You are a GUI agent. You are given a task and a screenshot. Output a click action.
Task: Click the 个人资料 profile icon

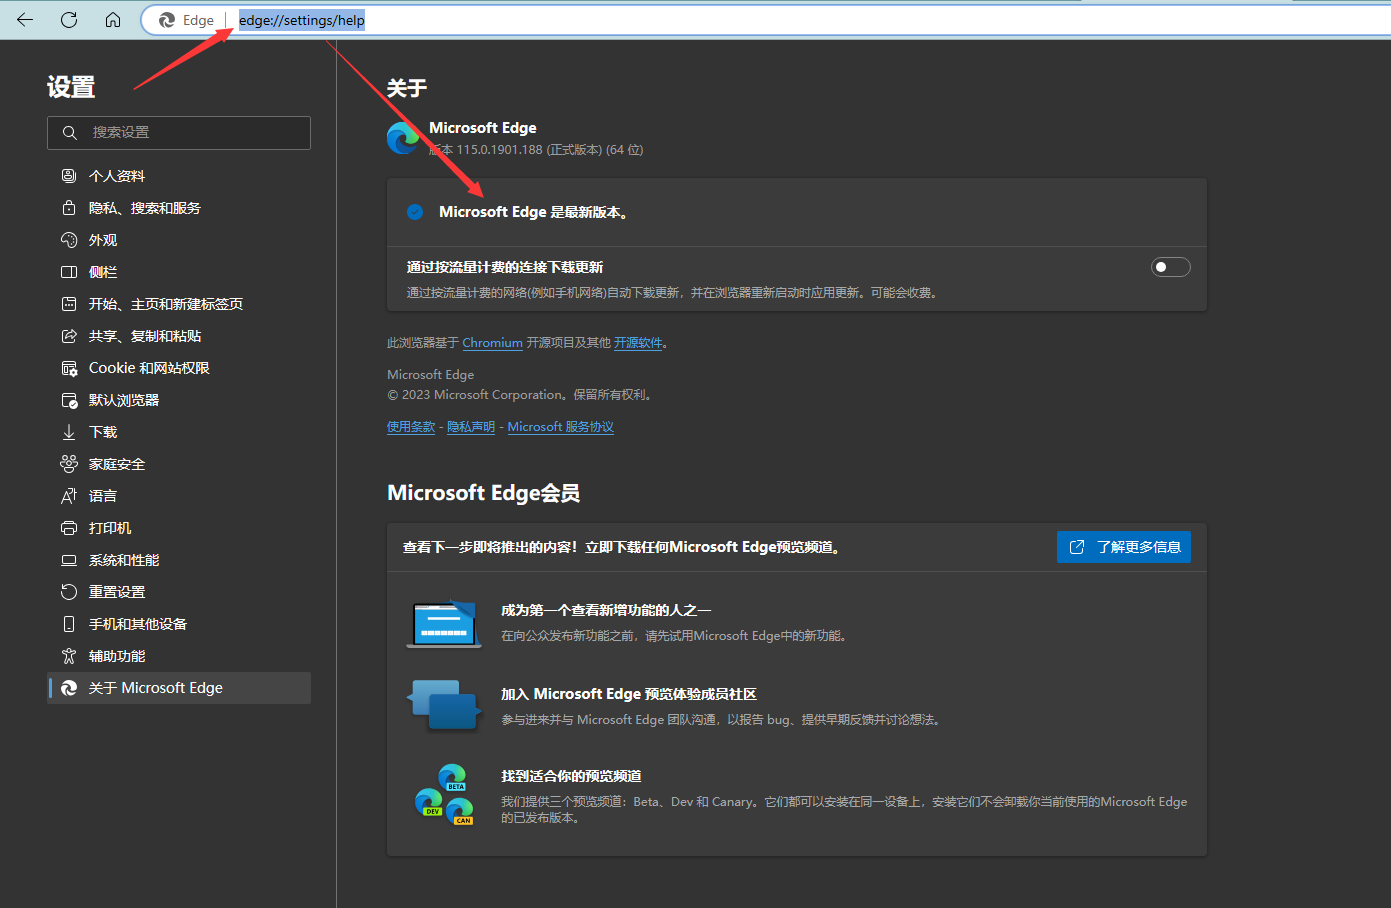(69, 176)
